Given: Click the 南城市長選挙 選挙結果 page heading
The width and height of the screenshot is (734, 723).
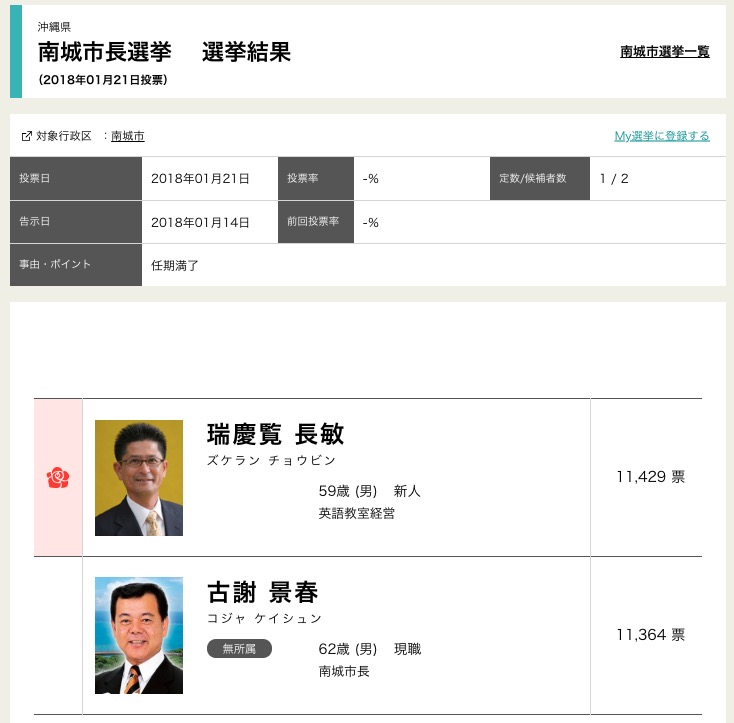Looking at the screenshot, I should click(x=164, y=53).
